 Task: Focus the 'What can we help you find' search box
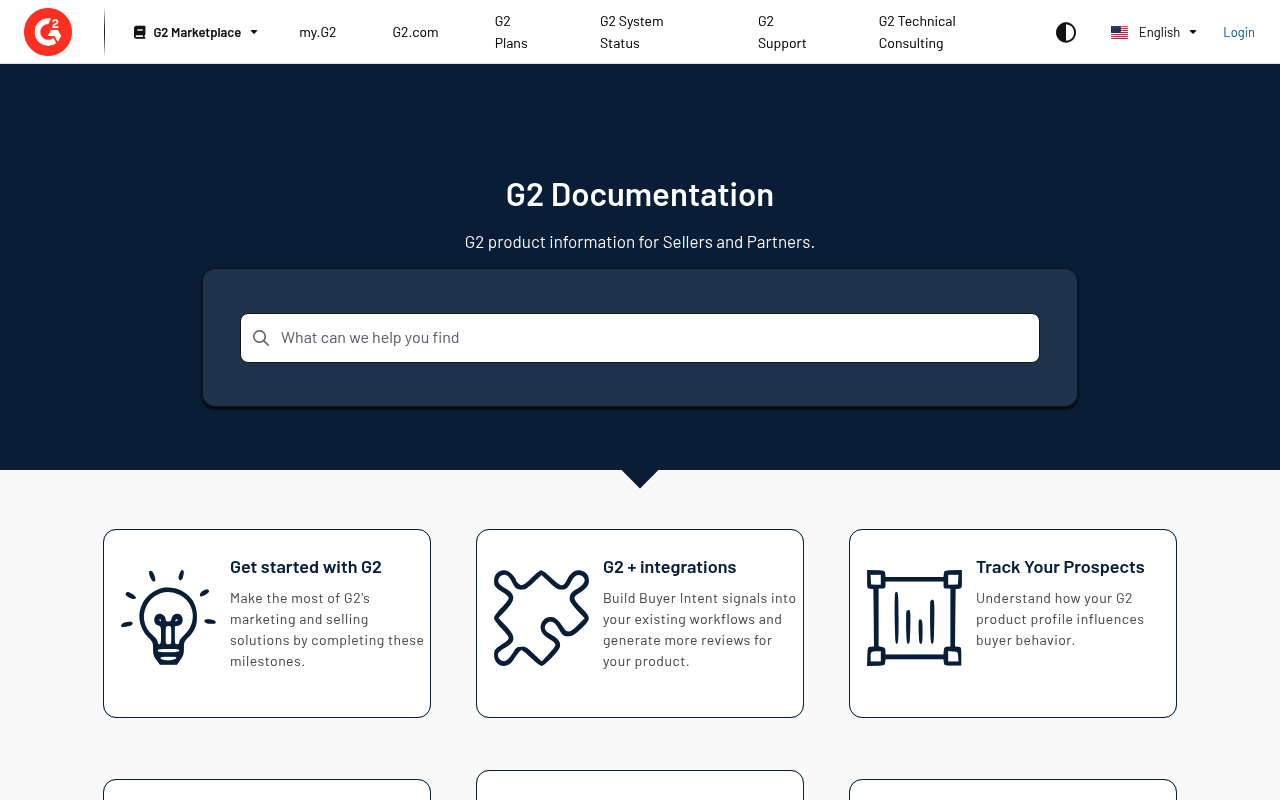pyautogui.click(x=640, y=338)
